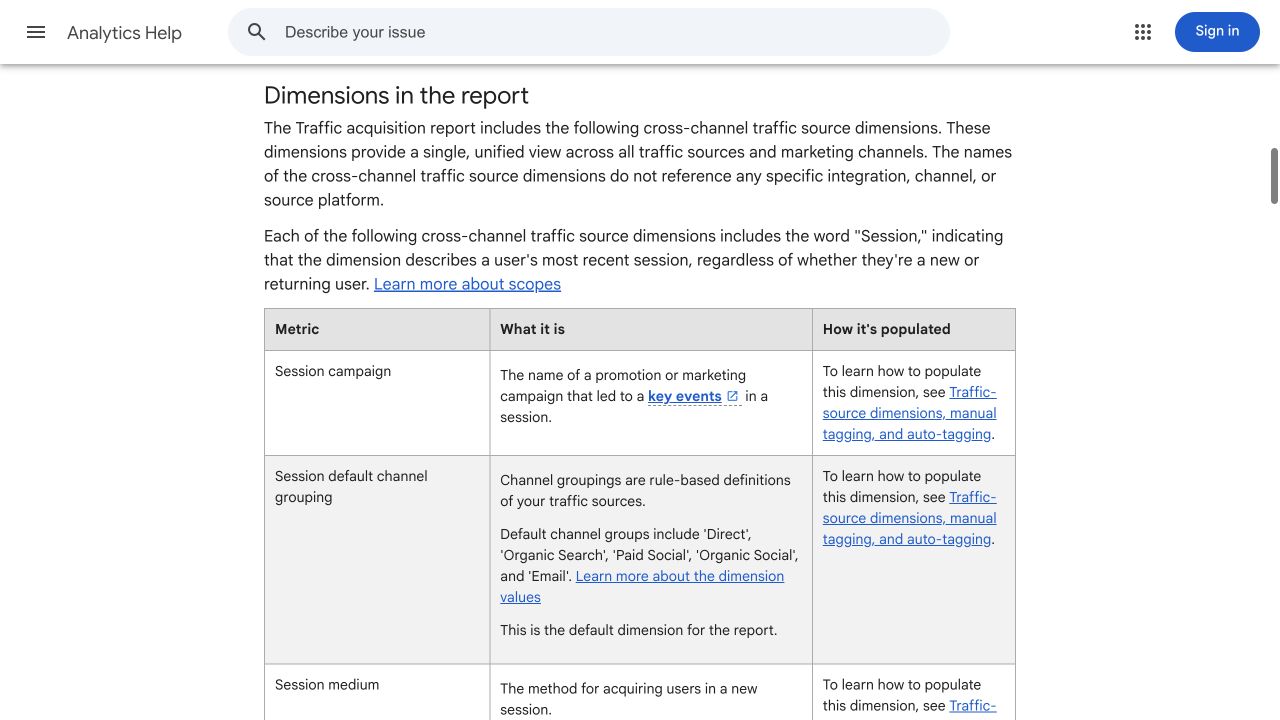Image resolution: width=1280 pixels, height=720 pixels.
Task: Open Learn more about the dimension values link
Action: [642, 586]
